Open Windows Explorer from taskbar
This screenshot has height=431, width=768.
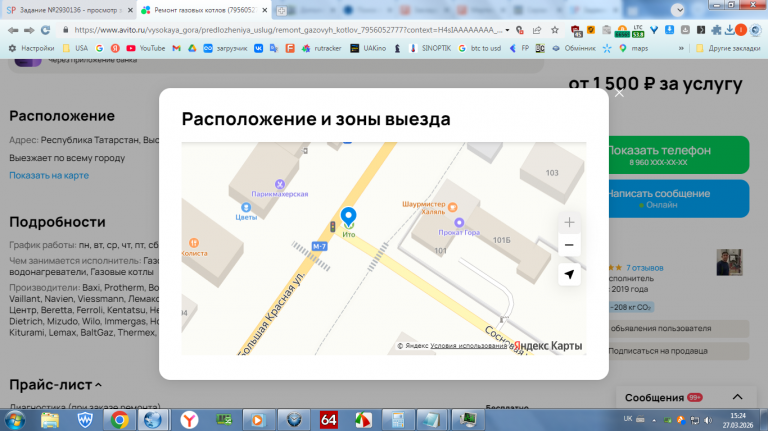pyautogui.click(x=50, y=420)
